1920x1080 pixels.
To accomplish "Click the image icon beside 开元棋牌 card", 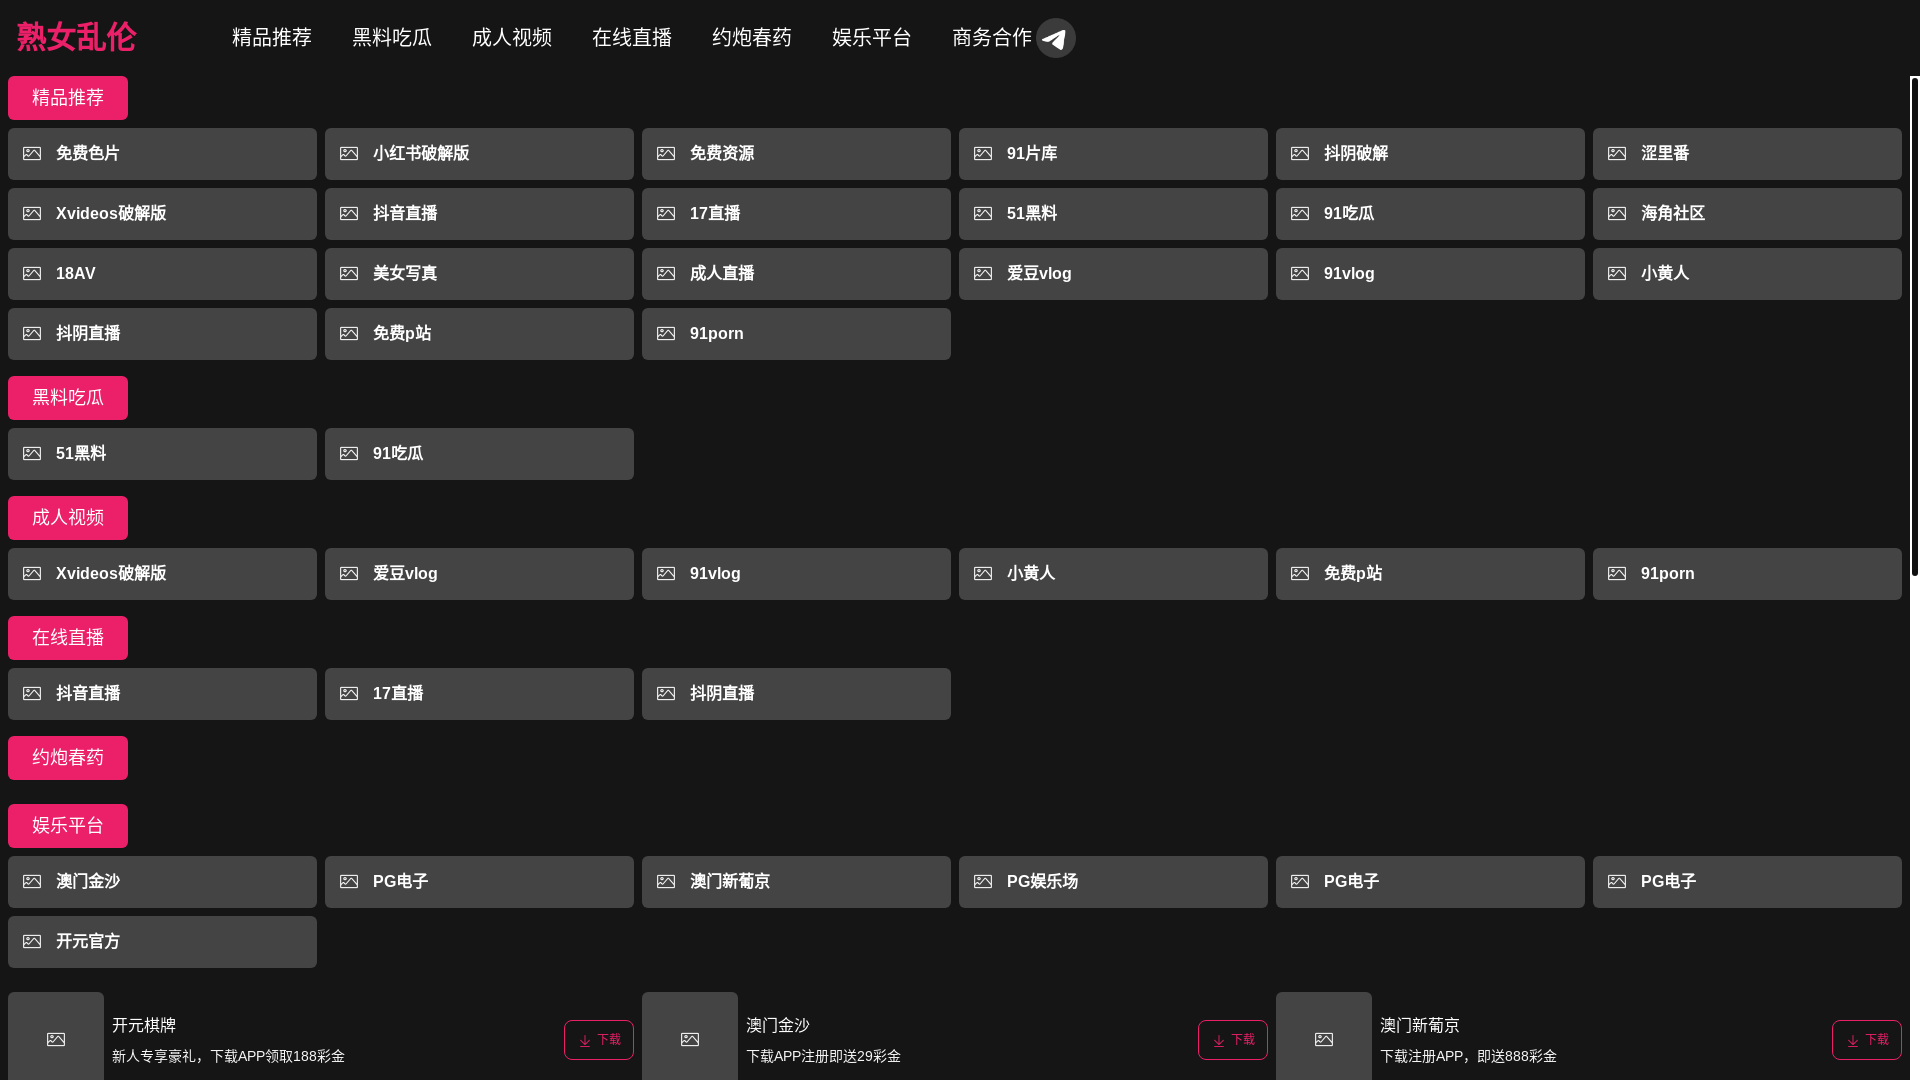I will (x=56, y=1039).
